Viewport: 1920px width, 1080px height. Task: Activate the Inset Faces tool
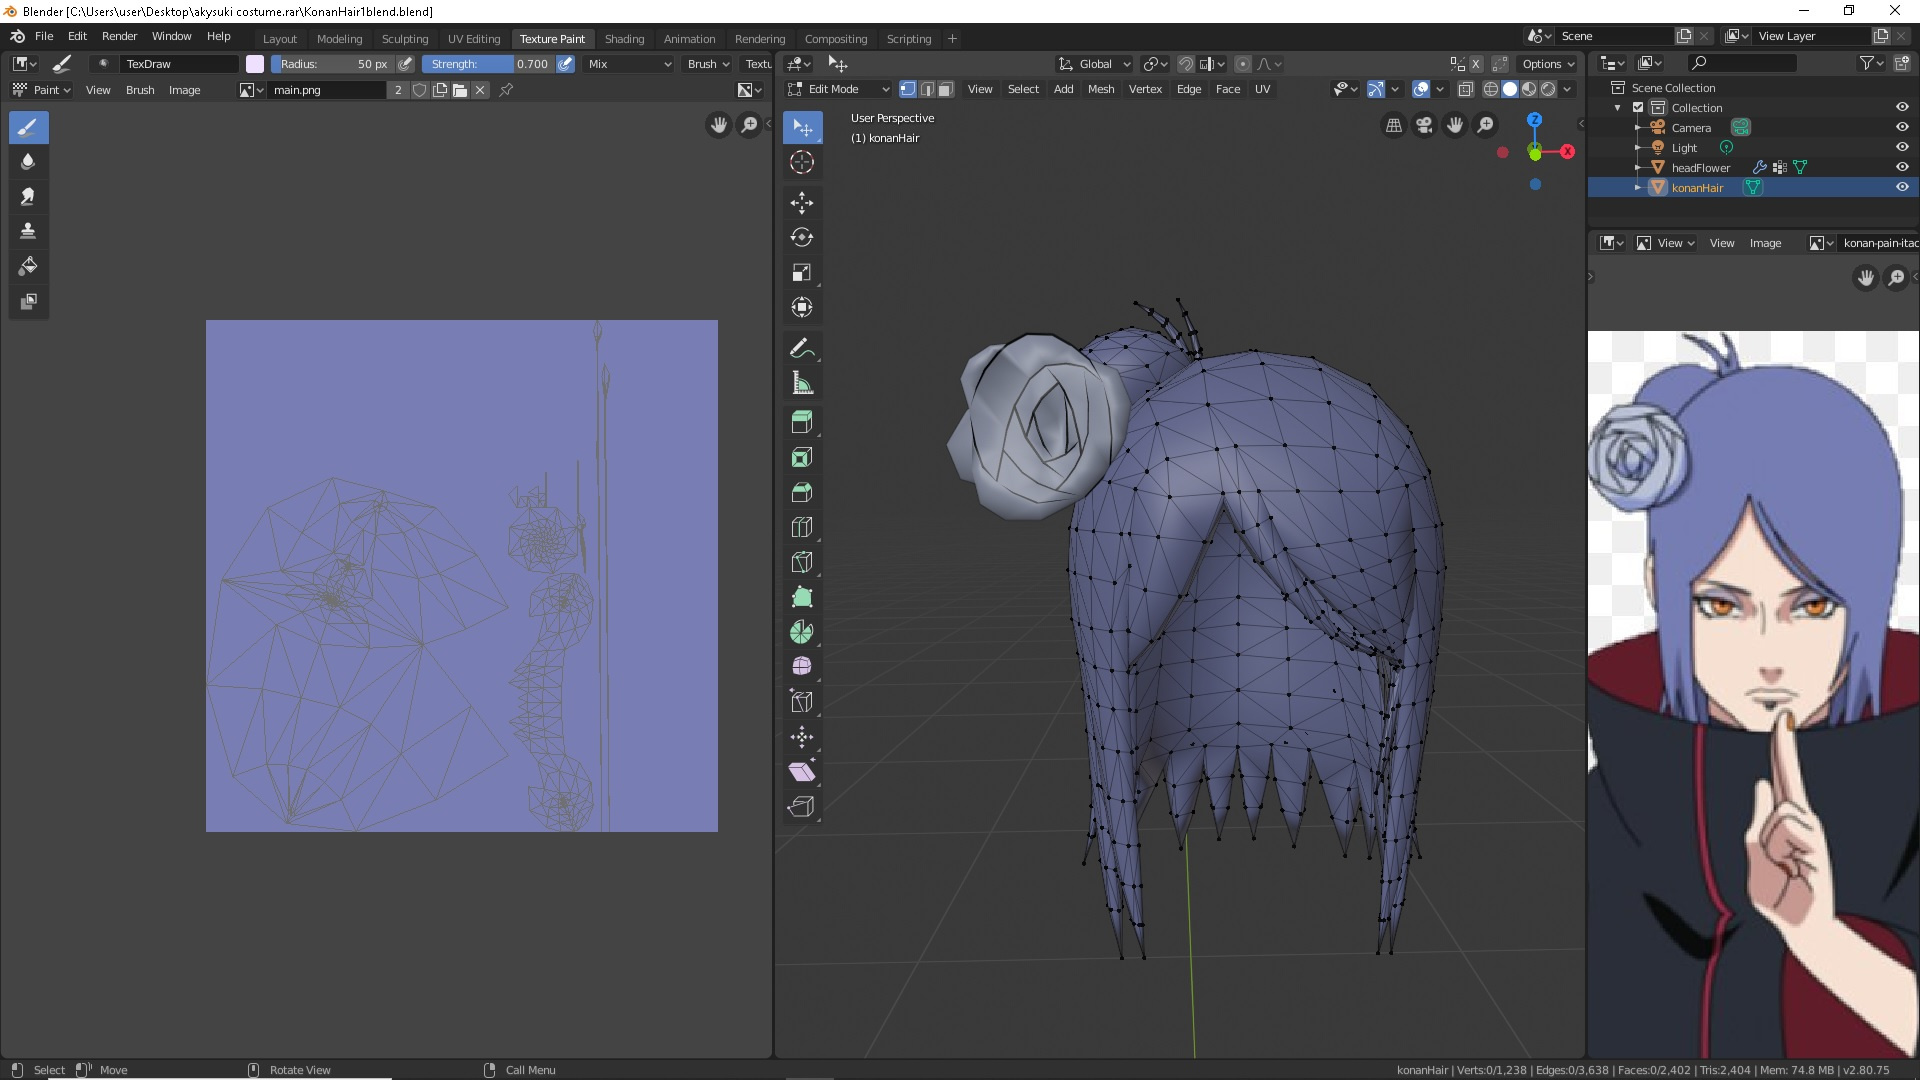(802, 458)
